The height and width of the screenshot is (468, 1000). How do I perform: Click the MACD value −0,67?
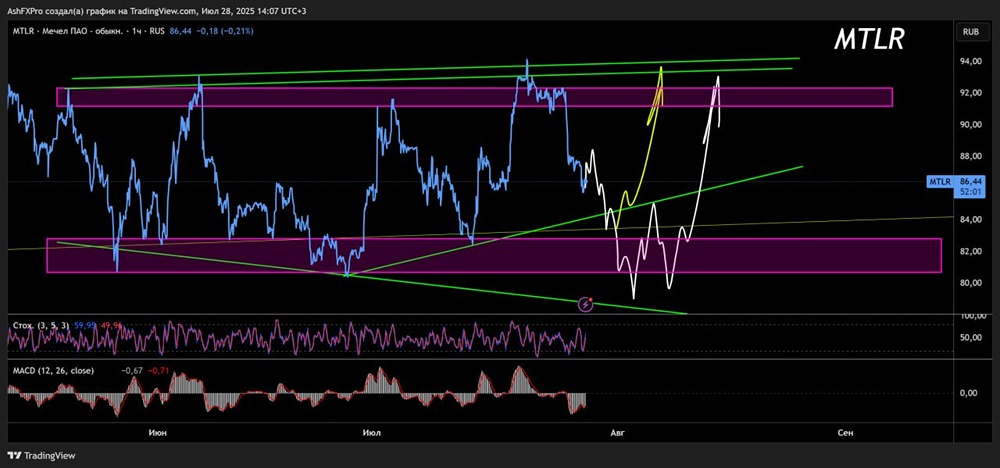131,370
